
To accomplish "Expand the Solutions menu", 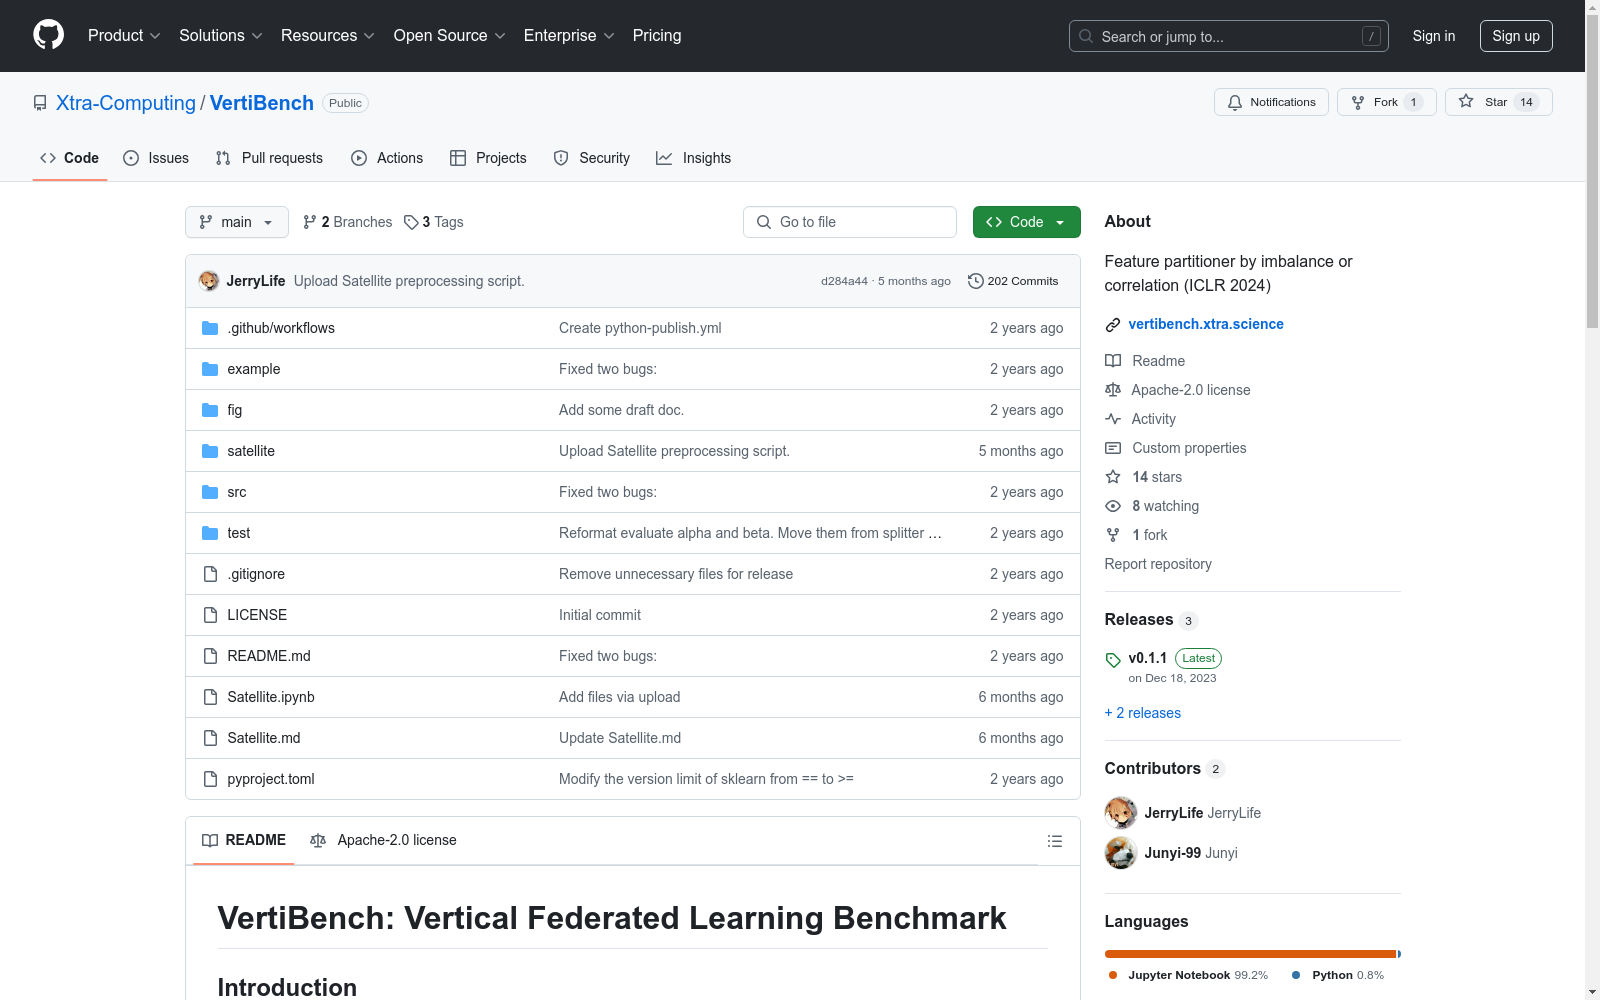I will click(221, 35).
